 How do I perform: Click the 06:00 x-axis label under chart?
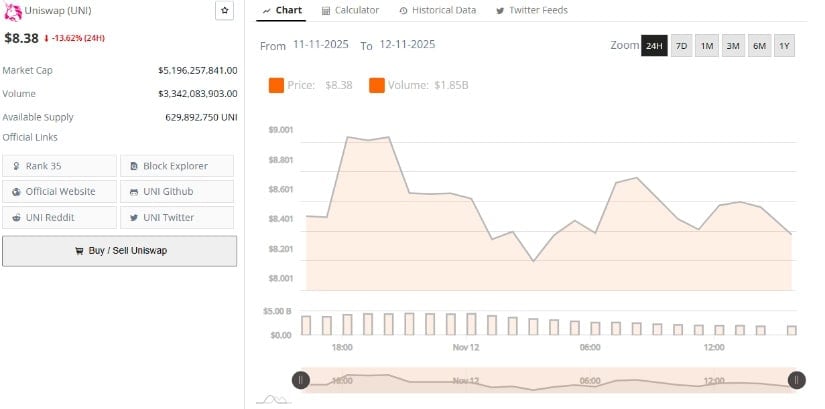click(x=590, y=347)
